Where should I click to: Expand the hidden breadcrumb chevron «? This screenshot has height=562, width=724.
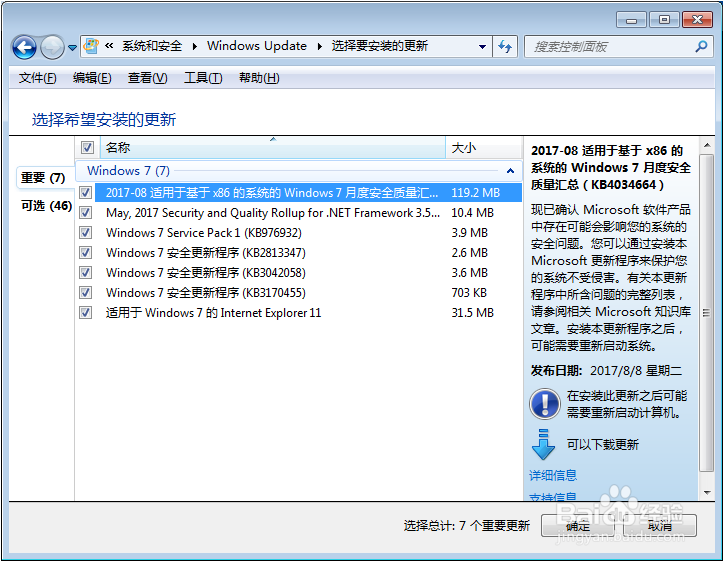pos(109,46)
